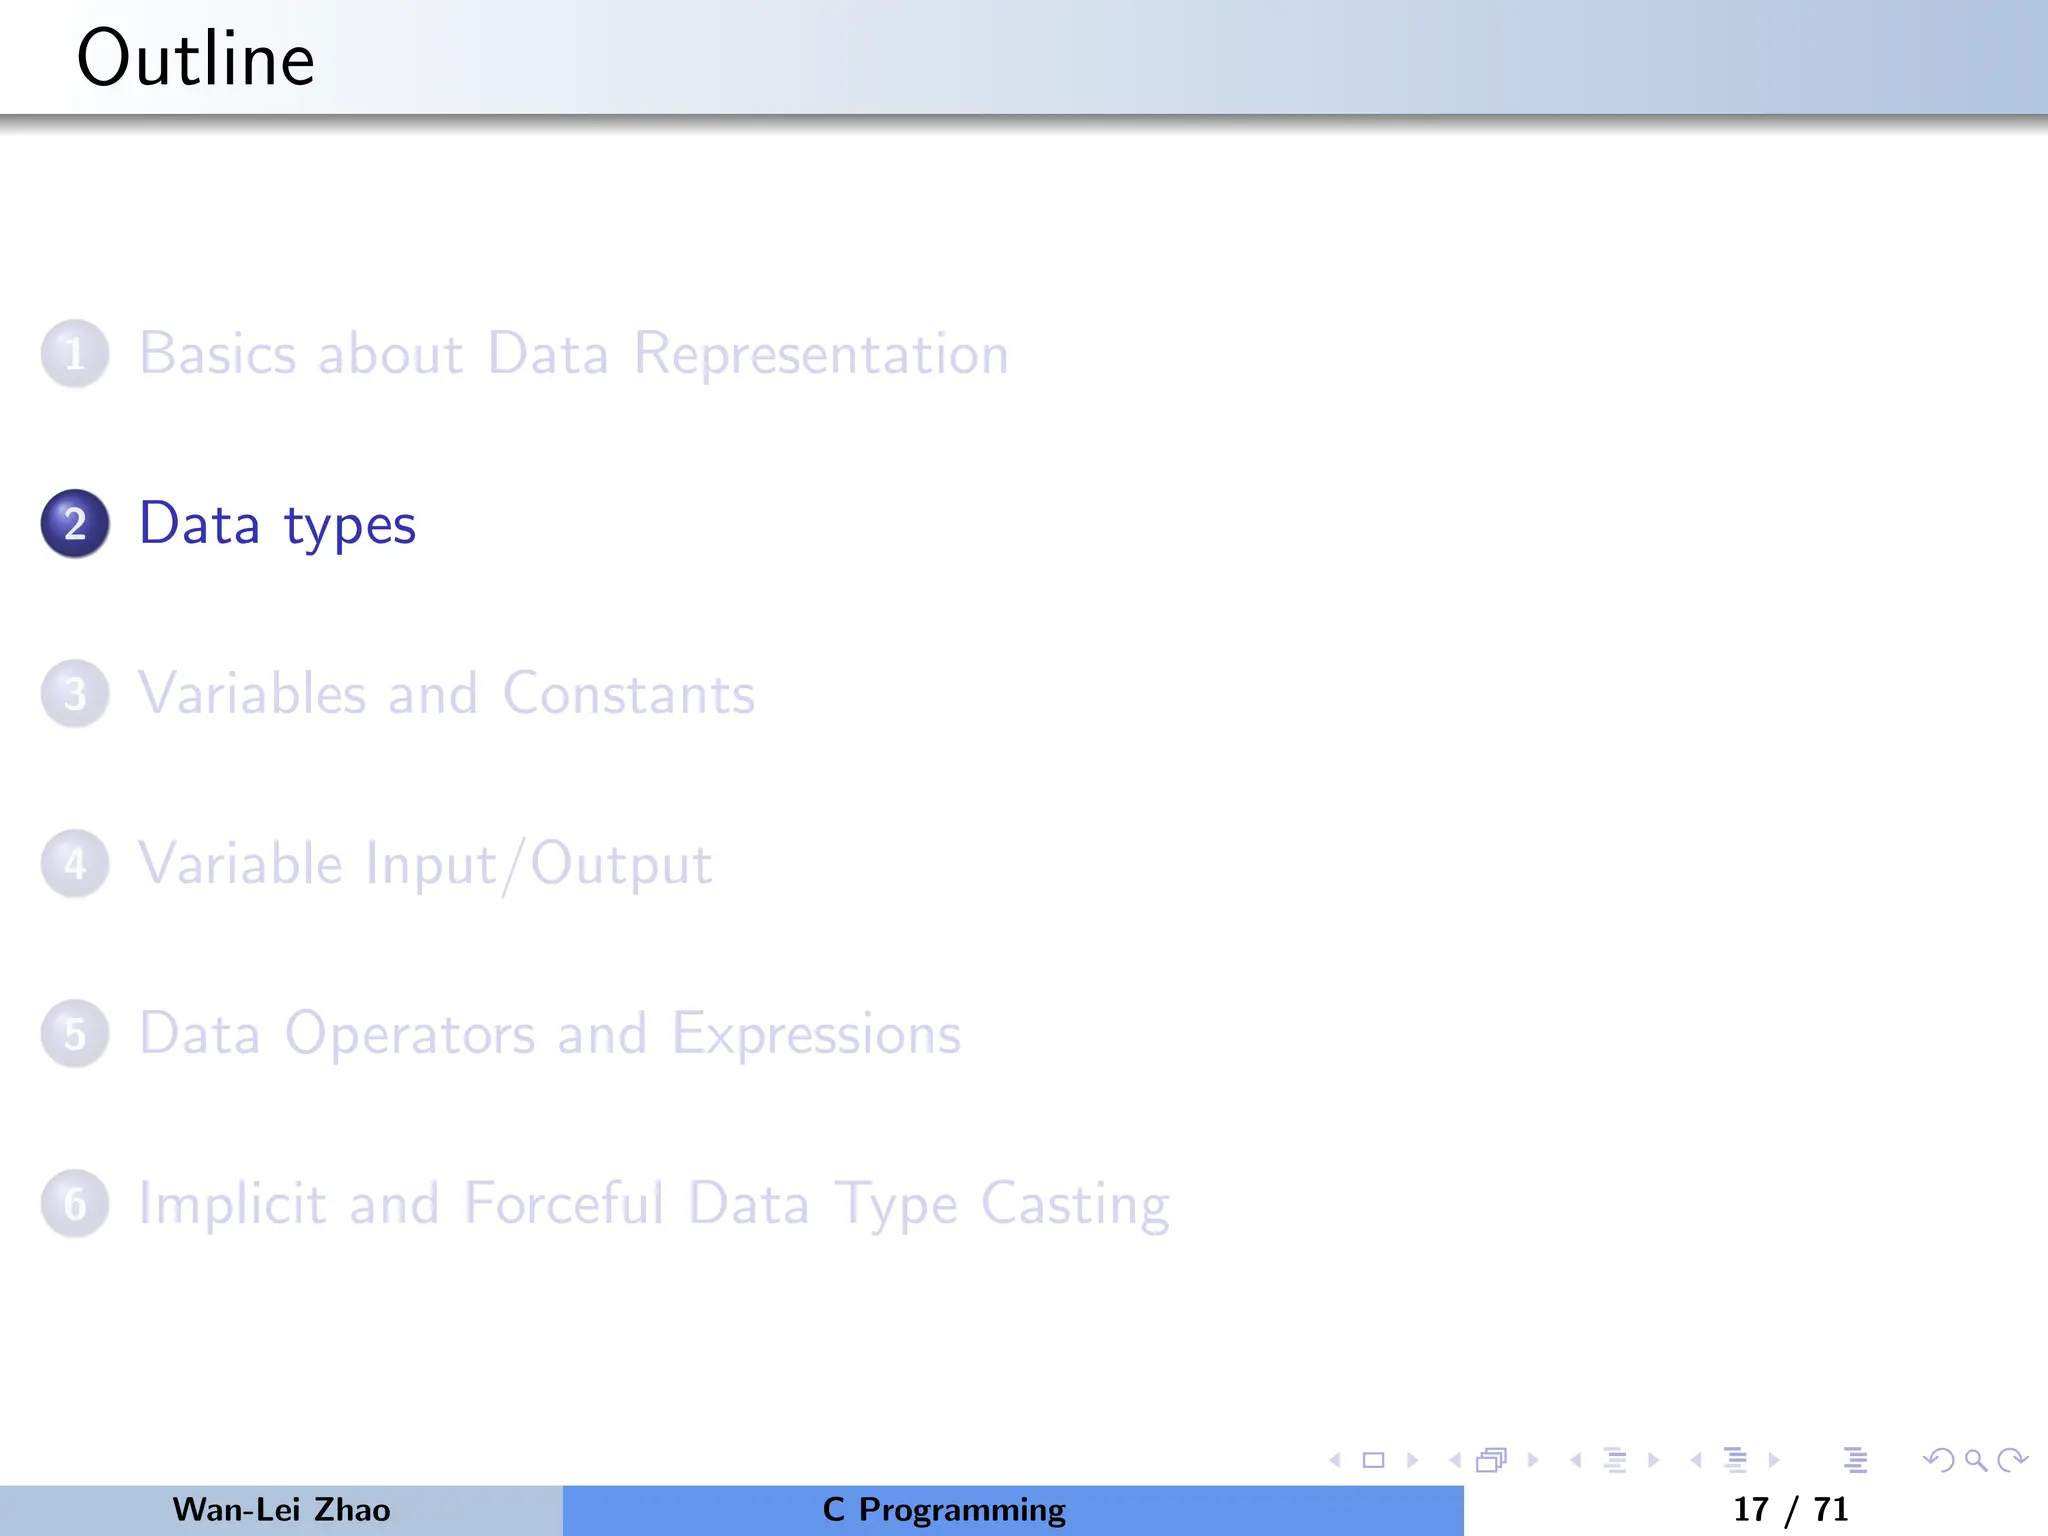Click the dark numbered bullet 2 ball

coord(75,524)
